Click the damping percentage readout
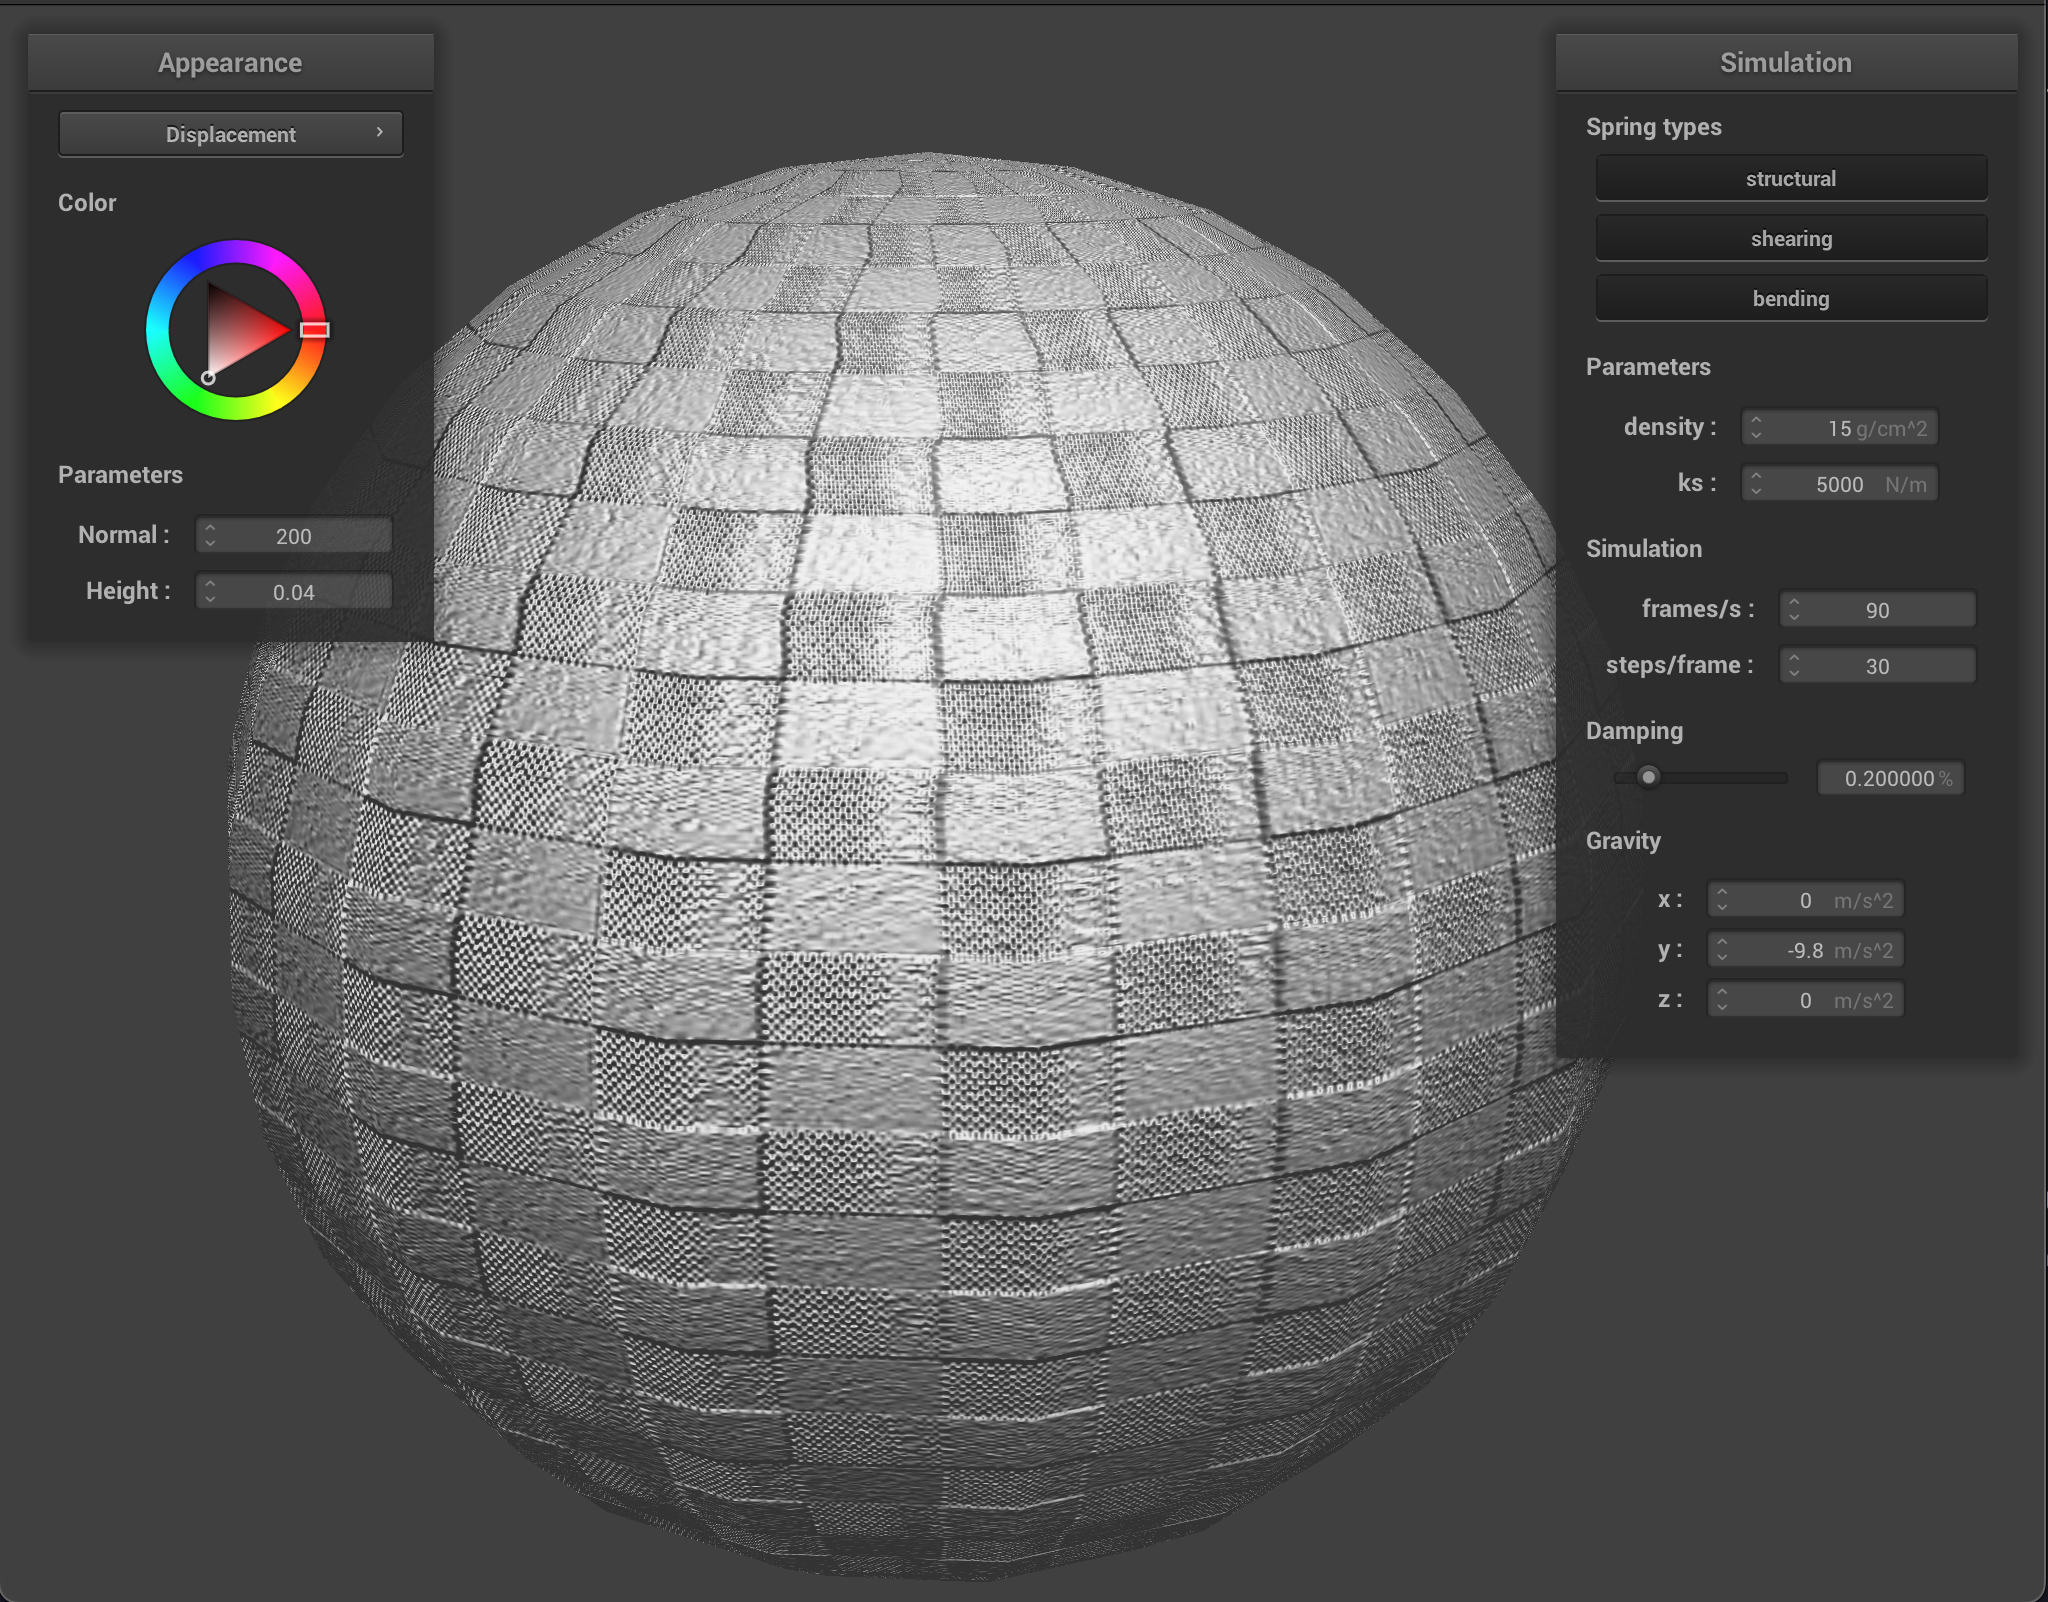The height and width of the screenshot is (1602, 2048). (x=1890, y=778)
